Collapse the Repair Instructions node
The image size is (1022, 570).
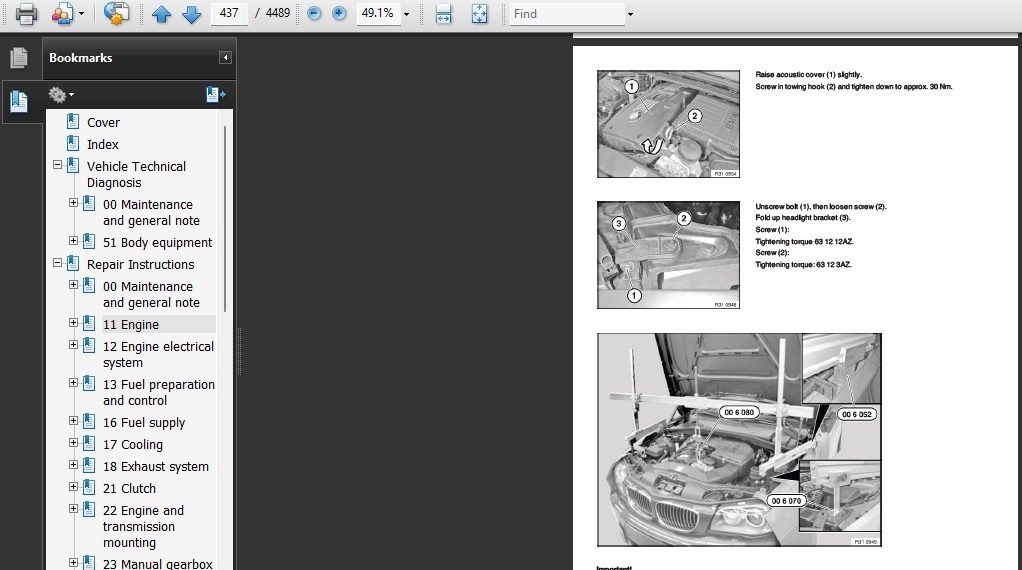[57, 263]
